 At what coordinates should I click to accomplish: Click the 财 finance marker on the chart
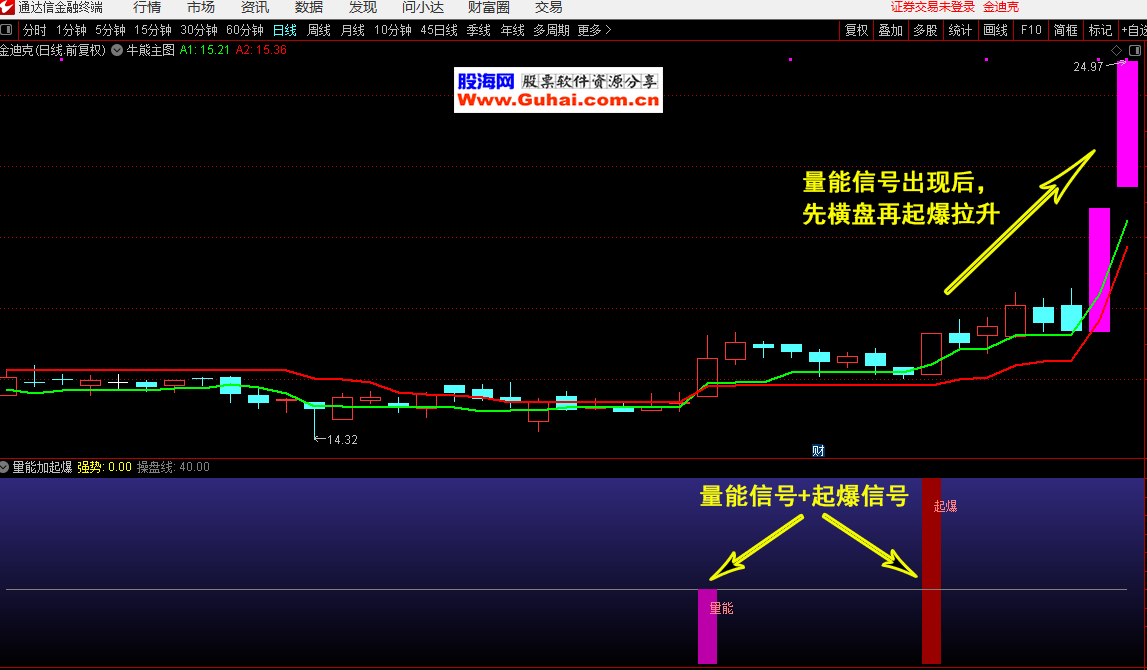(x=818, y=451)
